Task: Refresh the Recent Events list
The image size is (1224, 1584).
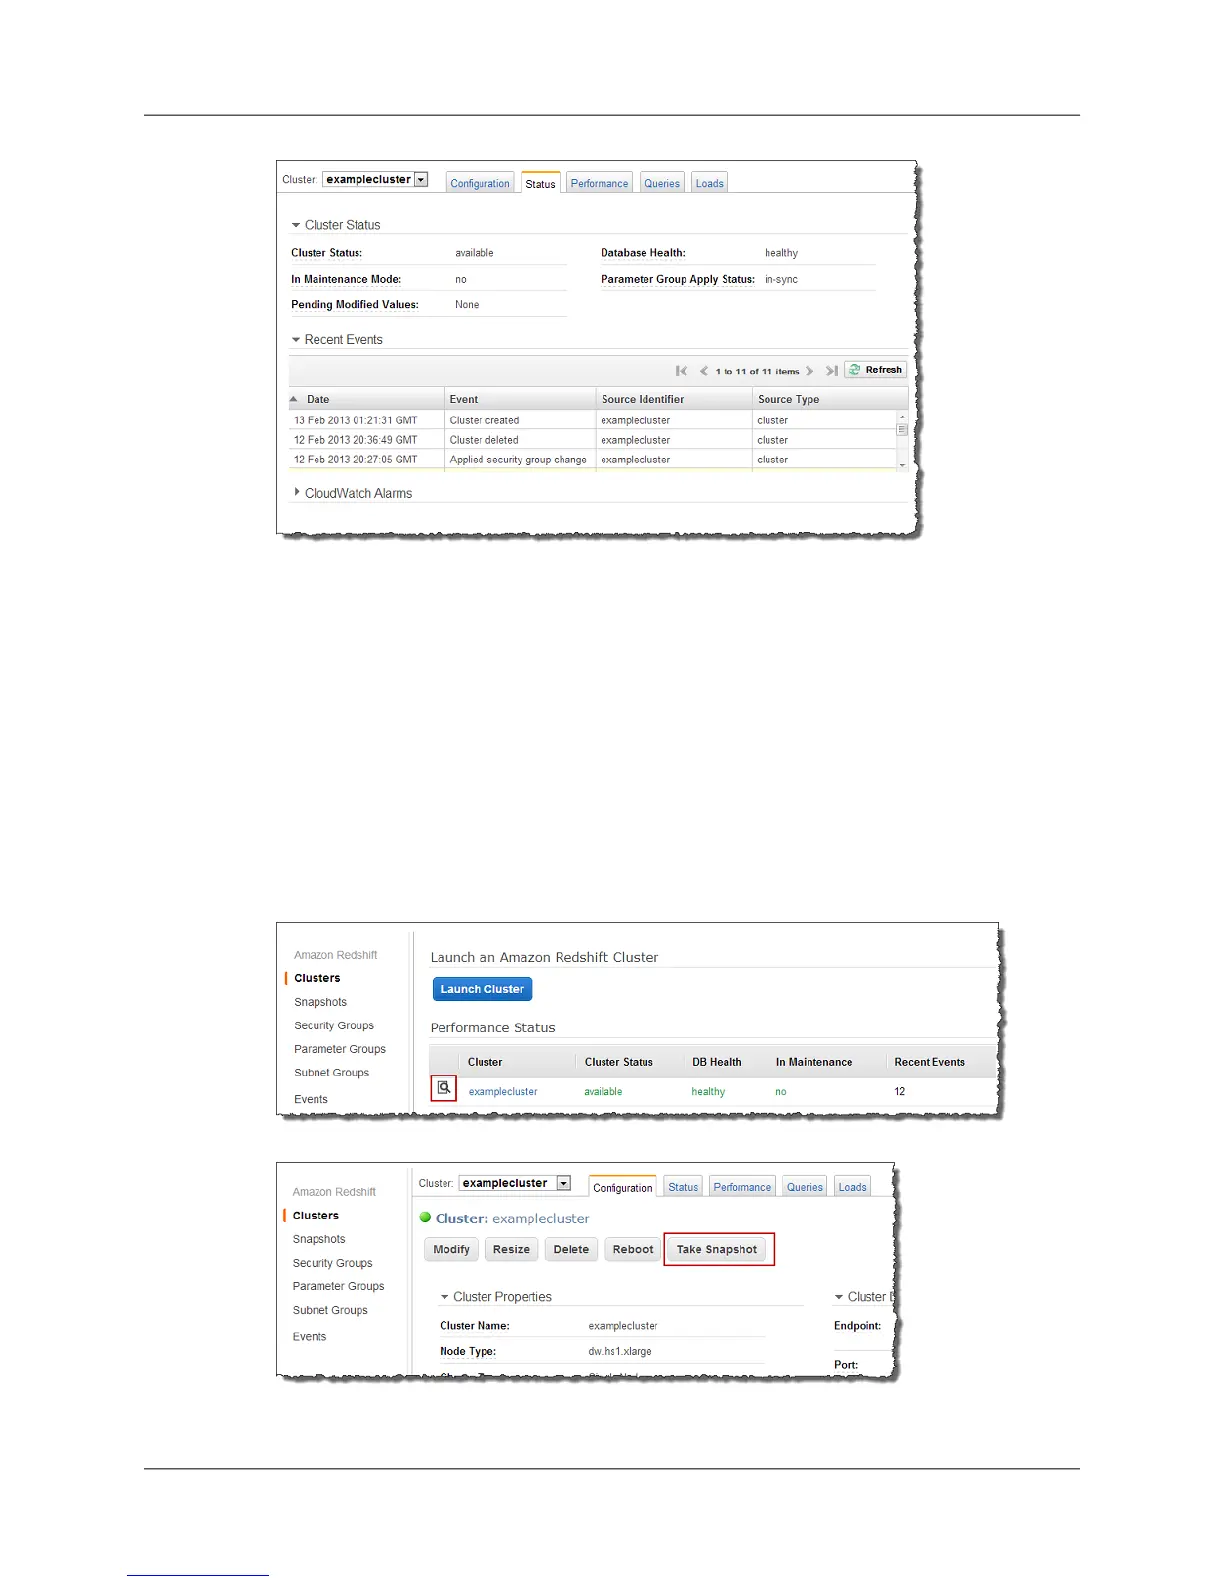Action: pos(875,370)
